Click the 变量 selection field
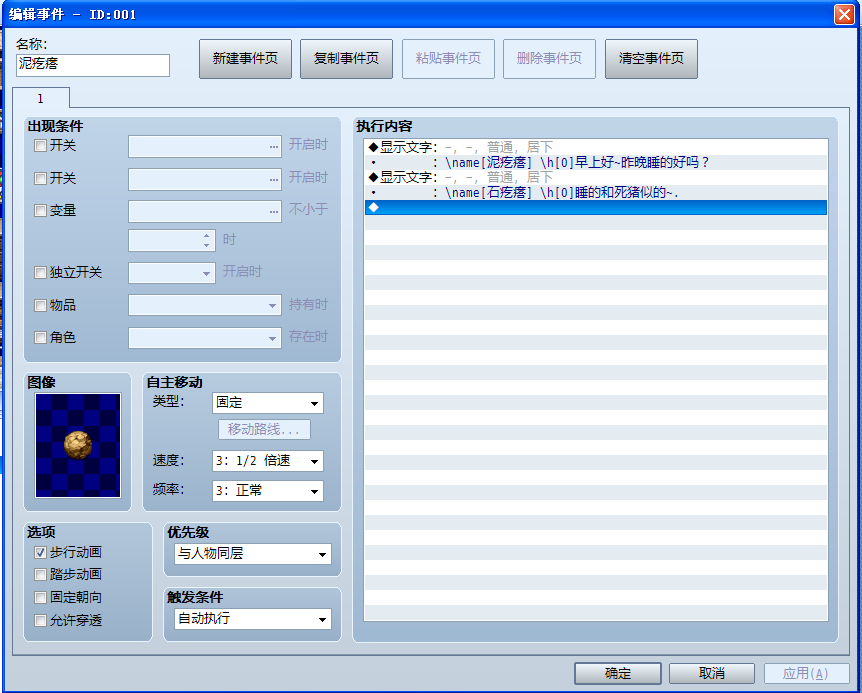This screenshot has height=693, width=862. (x=205, y=212)
